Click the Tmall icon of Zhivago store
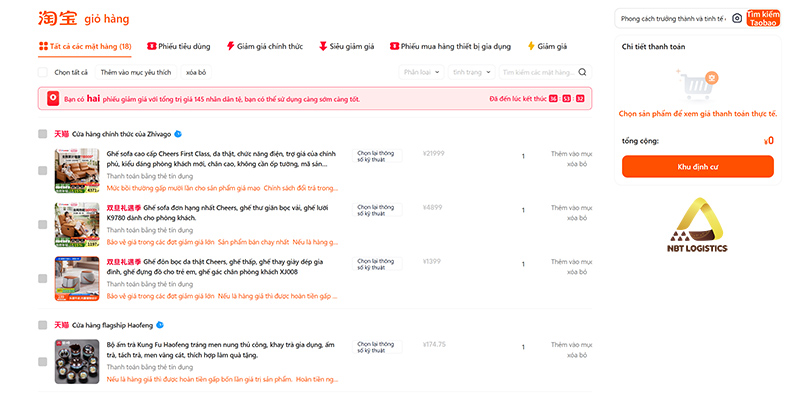This screenshot has height=401, width=800. 61,134
